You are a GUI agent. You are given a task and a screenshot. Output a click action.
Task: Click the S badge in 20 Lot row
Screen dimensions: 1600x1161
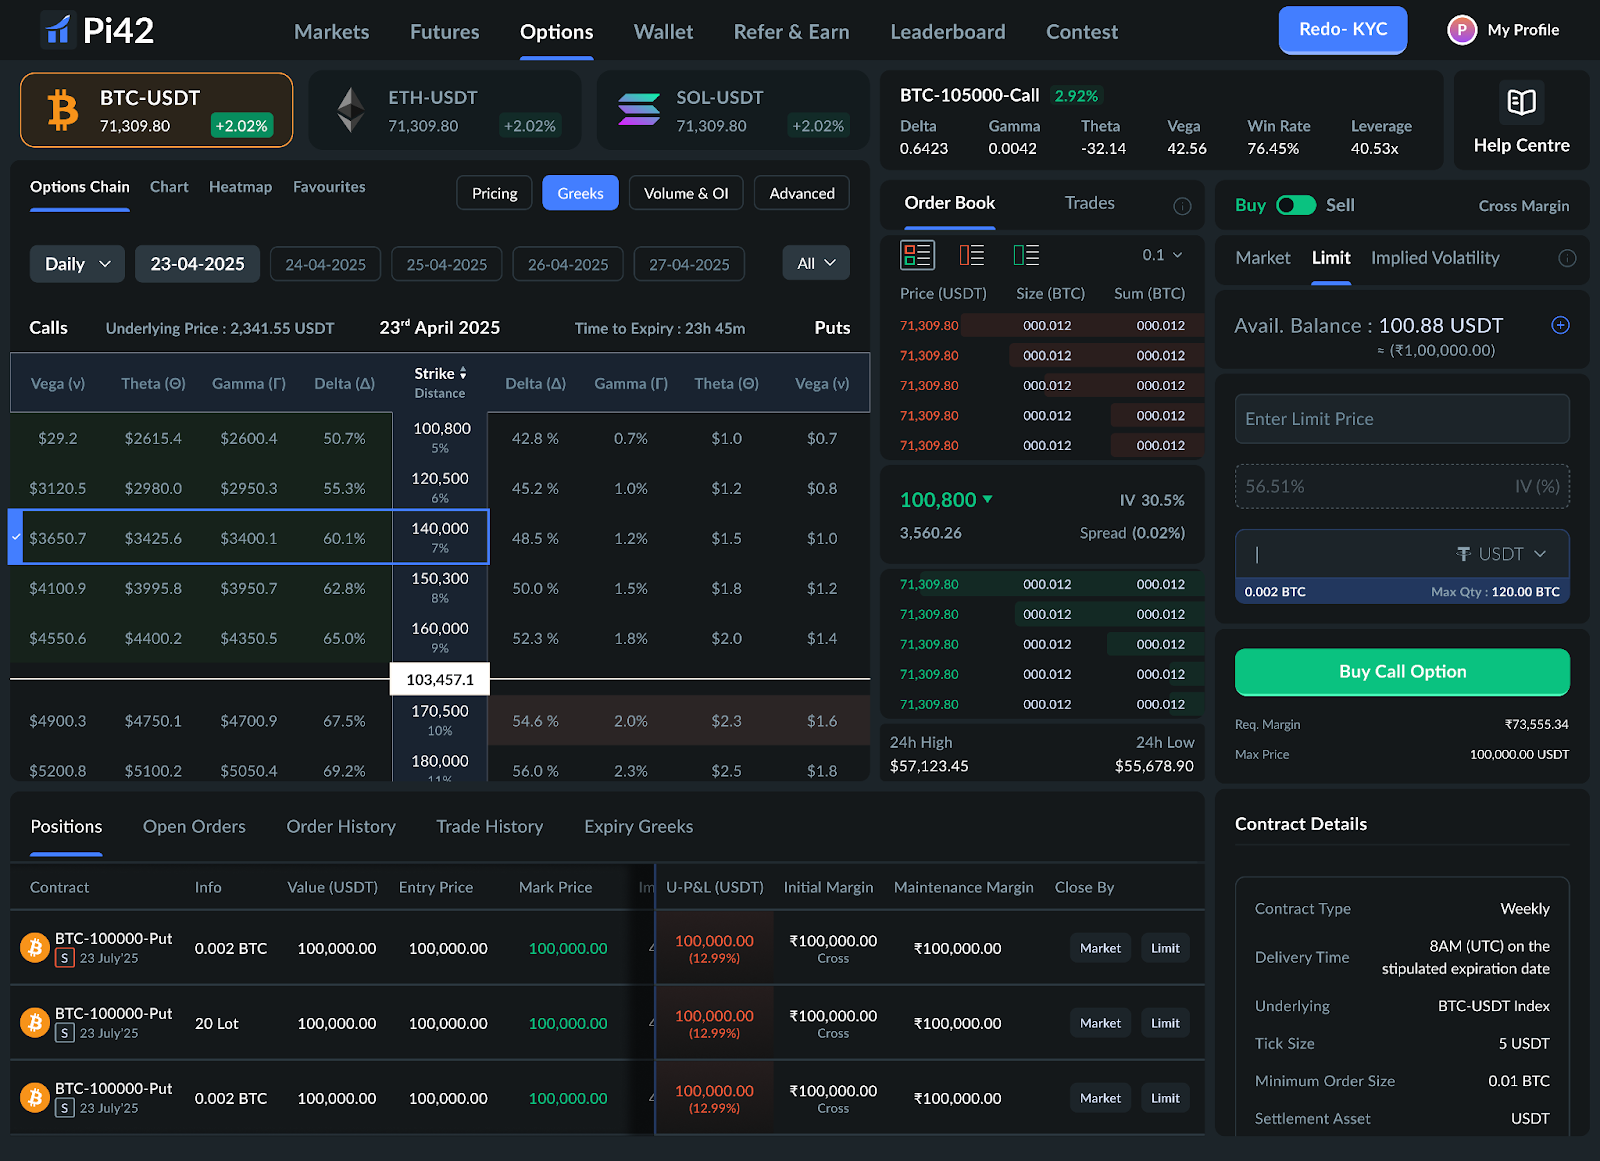tap(65, 1033)
